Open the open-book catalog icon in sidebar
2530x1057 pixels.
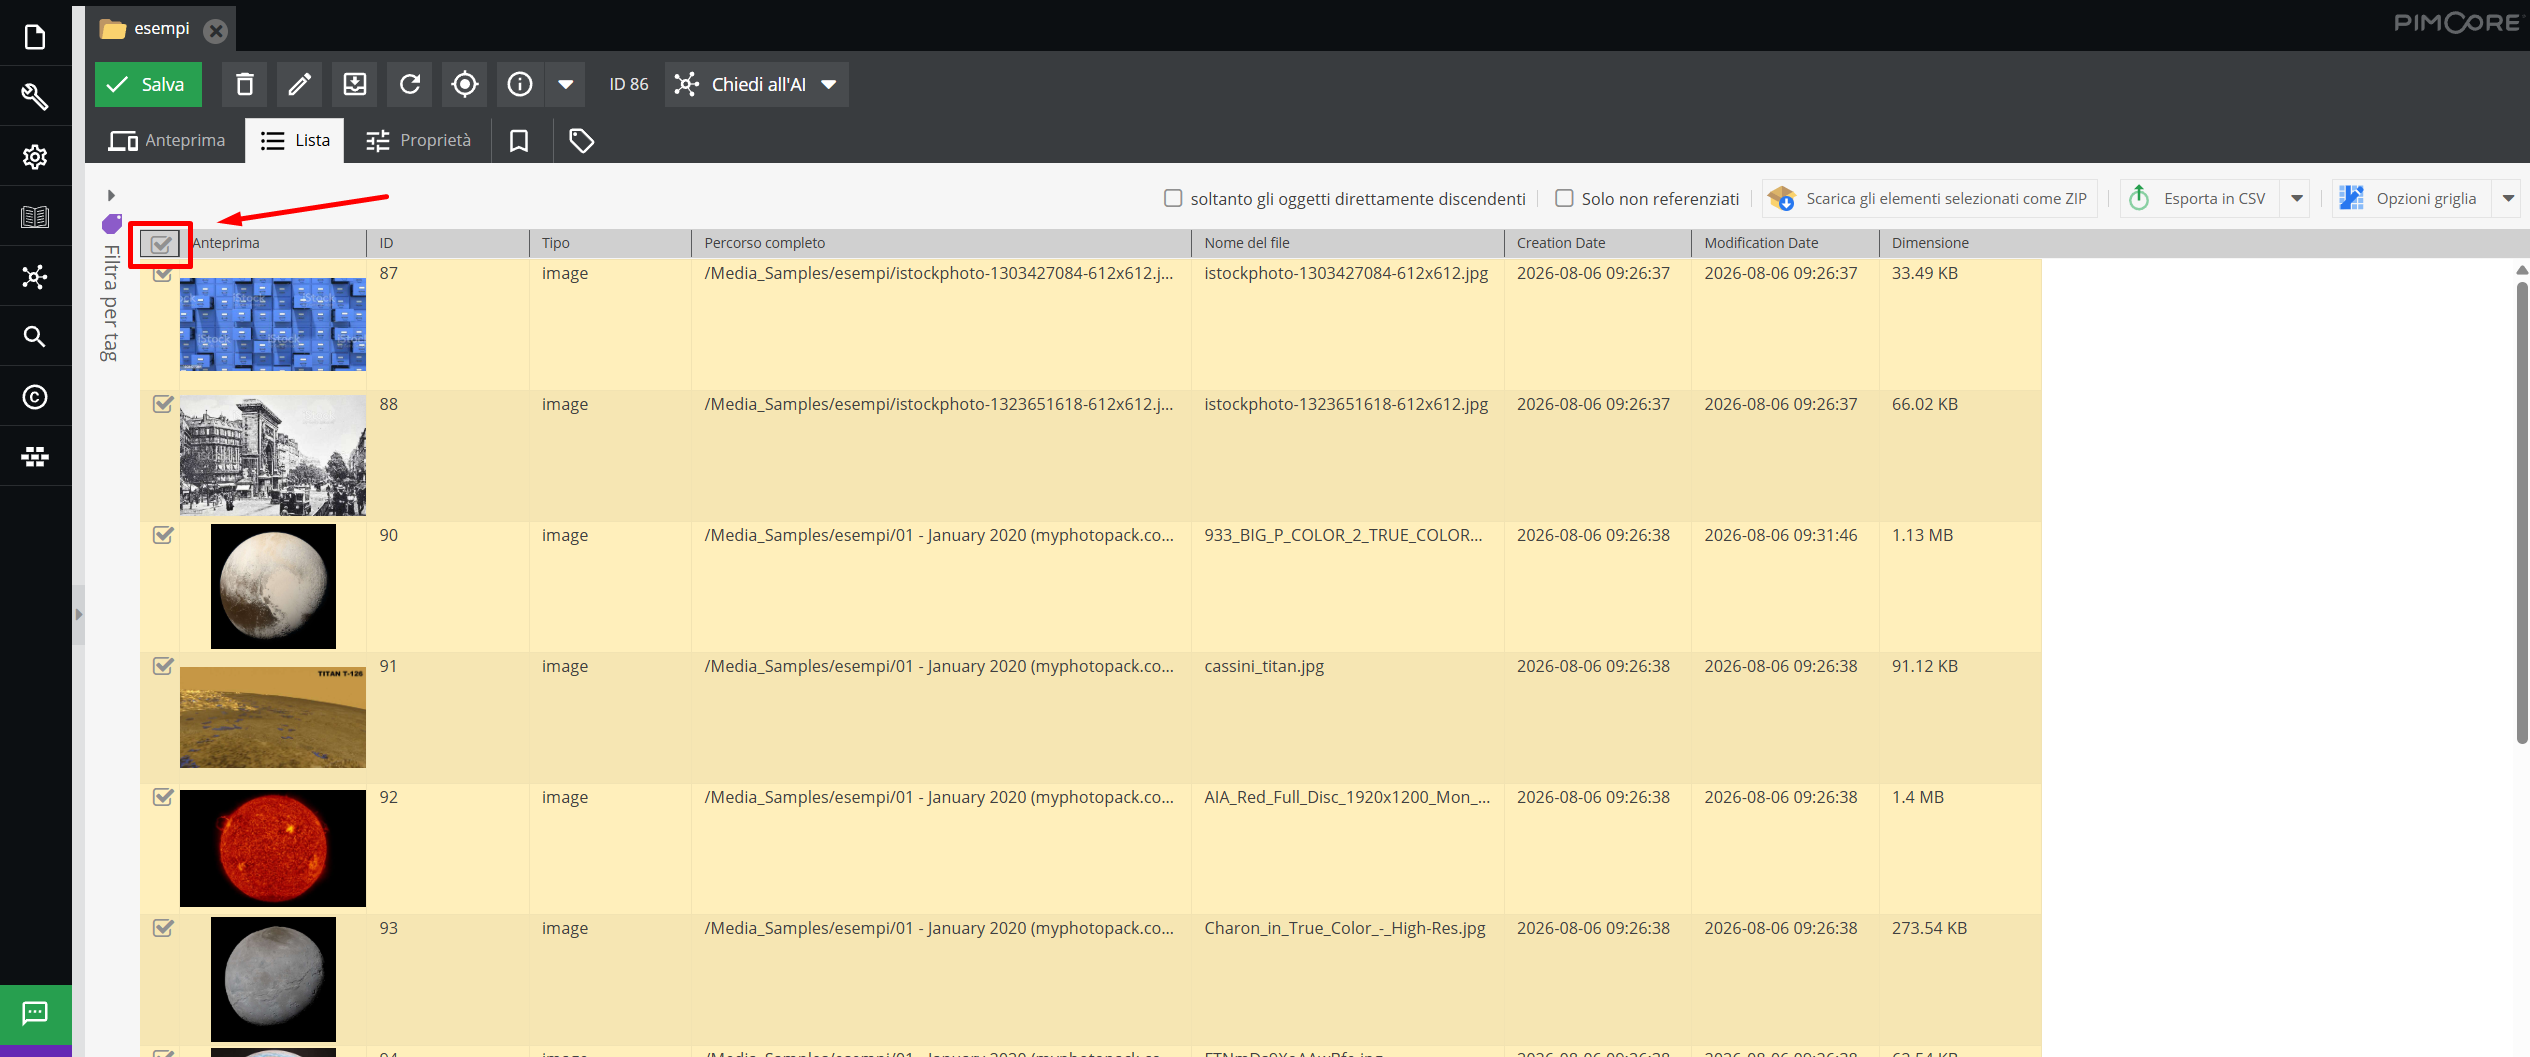(35, 217)
